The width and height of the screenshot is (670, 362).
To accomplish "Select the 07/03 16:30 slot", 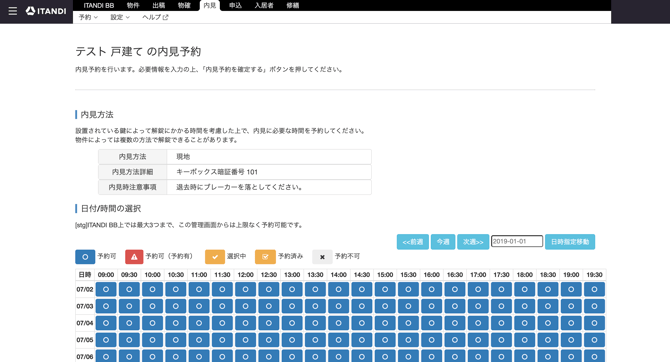I will tap(455, 306).
